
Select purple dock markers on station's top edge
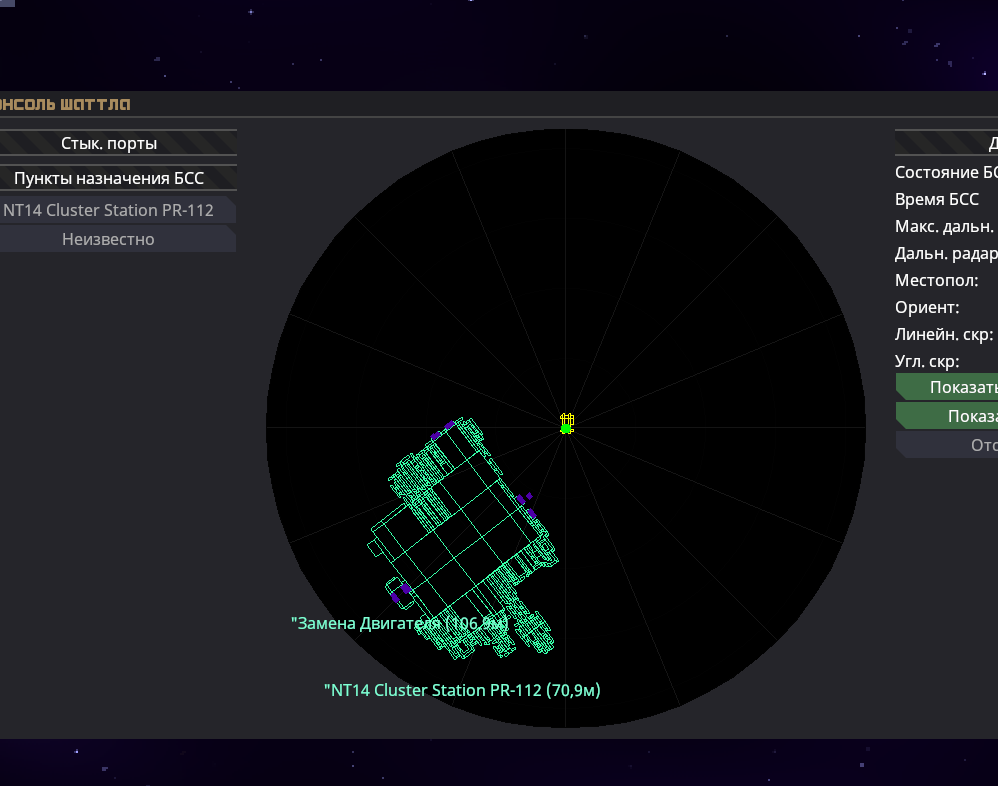pos(441,431)
